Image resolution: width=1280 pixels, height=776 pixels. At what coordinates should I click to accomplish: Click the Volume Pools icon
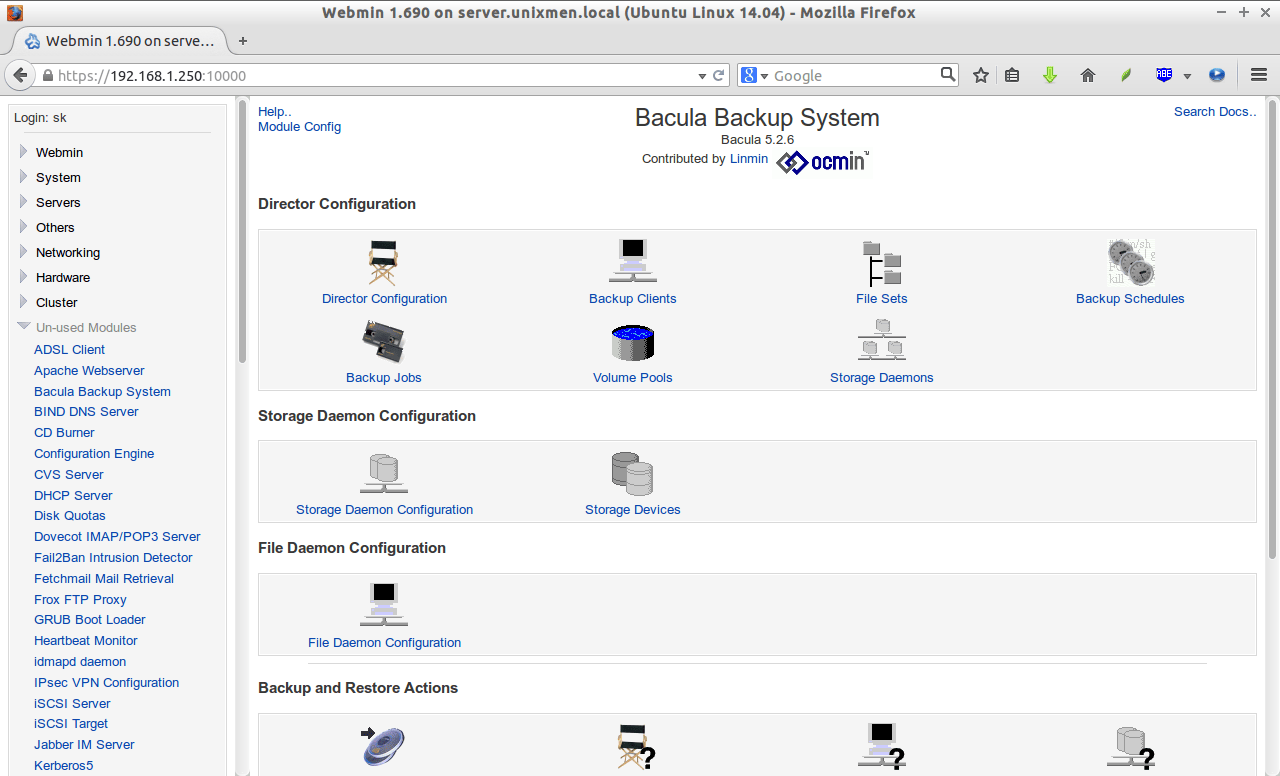pyautogui.click(x=632, y=343)
